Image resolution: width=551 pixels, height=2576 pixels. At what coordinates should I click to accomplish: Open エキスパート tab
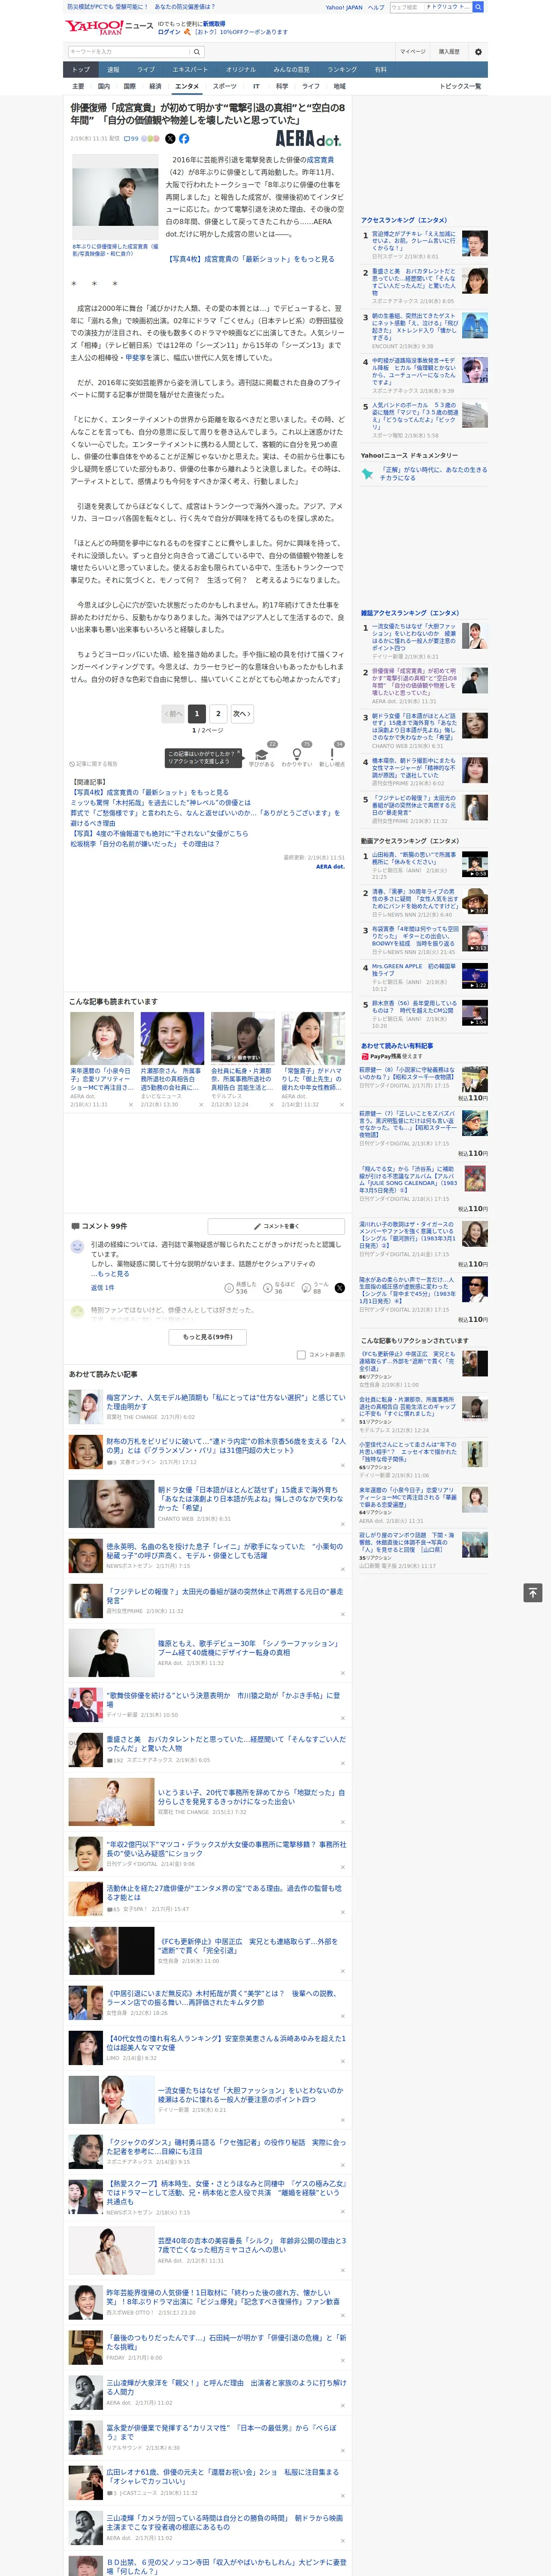pyautogui.click(x=190, y=70)
